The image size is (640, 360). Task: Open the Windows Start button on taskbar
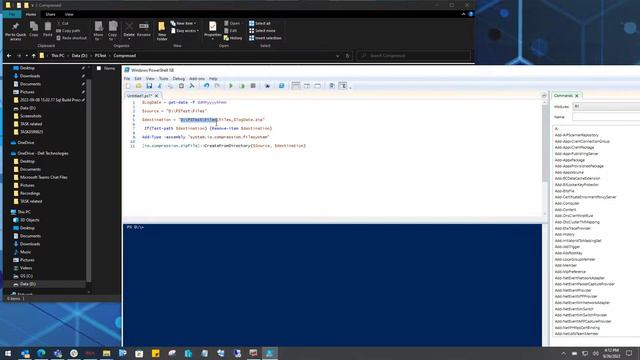8,353
